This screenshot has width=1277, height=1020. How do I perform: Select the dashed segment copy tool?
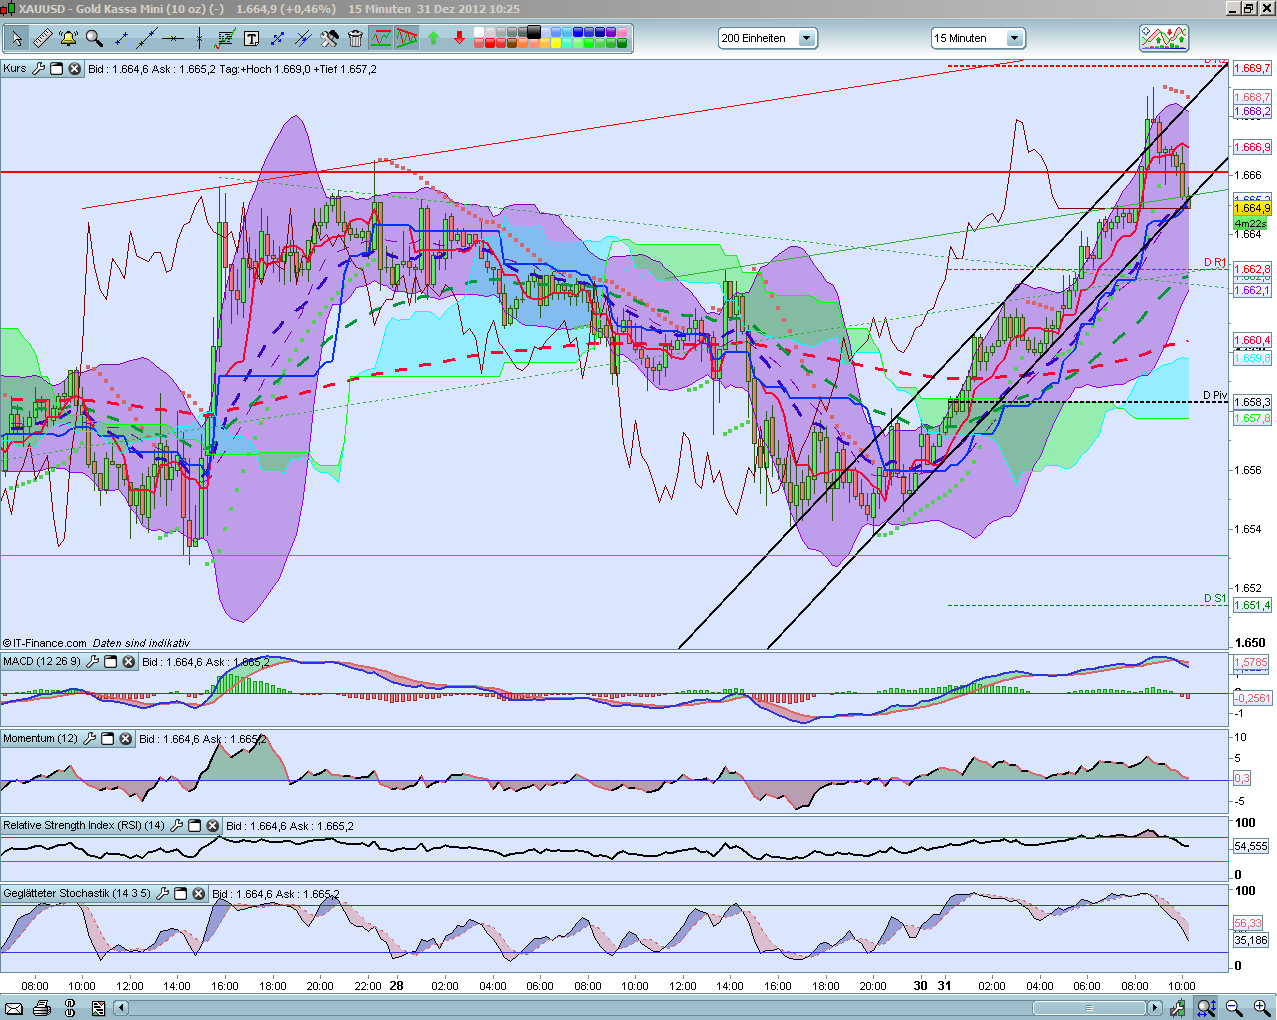[x=277, y=39]
